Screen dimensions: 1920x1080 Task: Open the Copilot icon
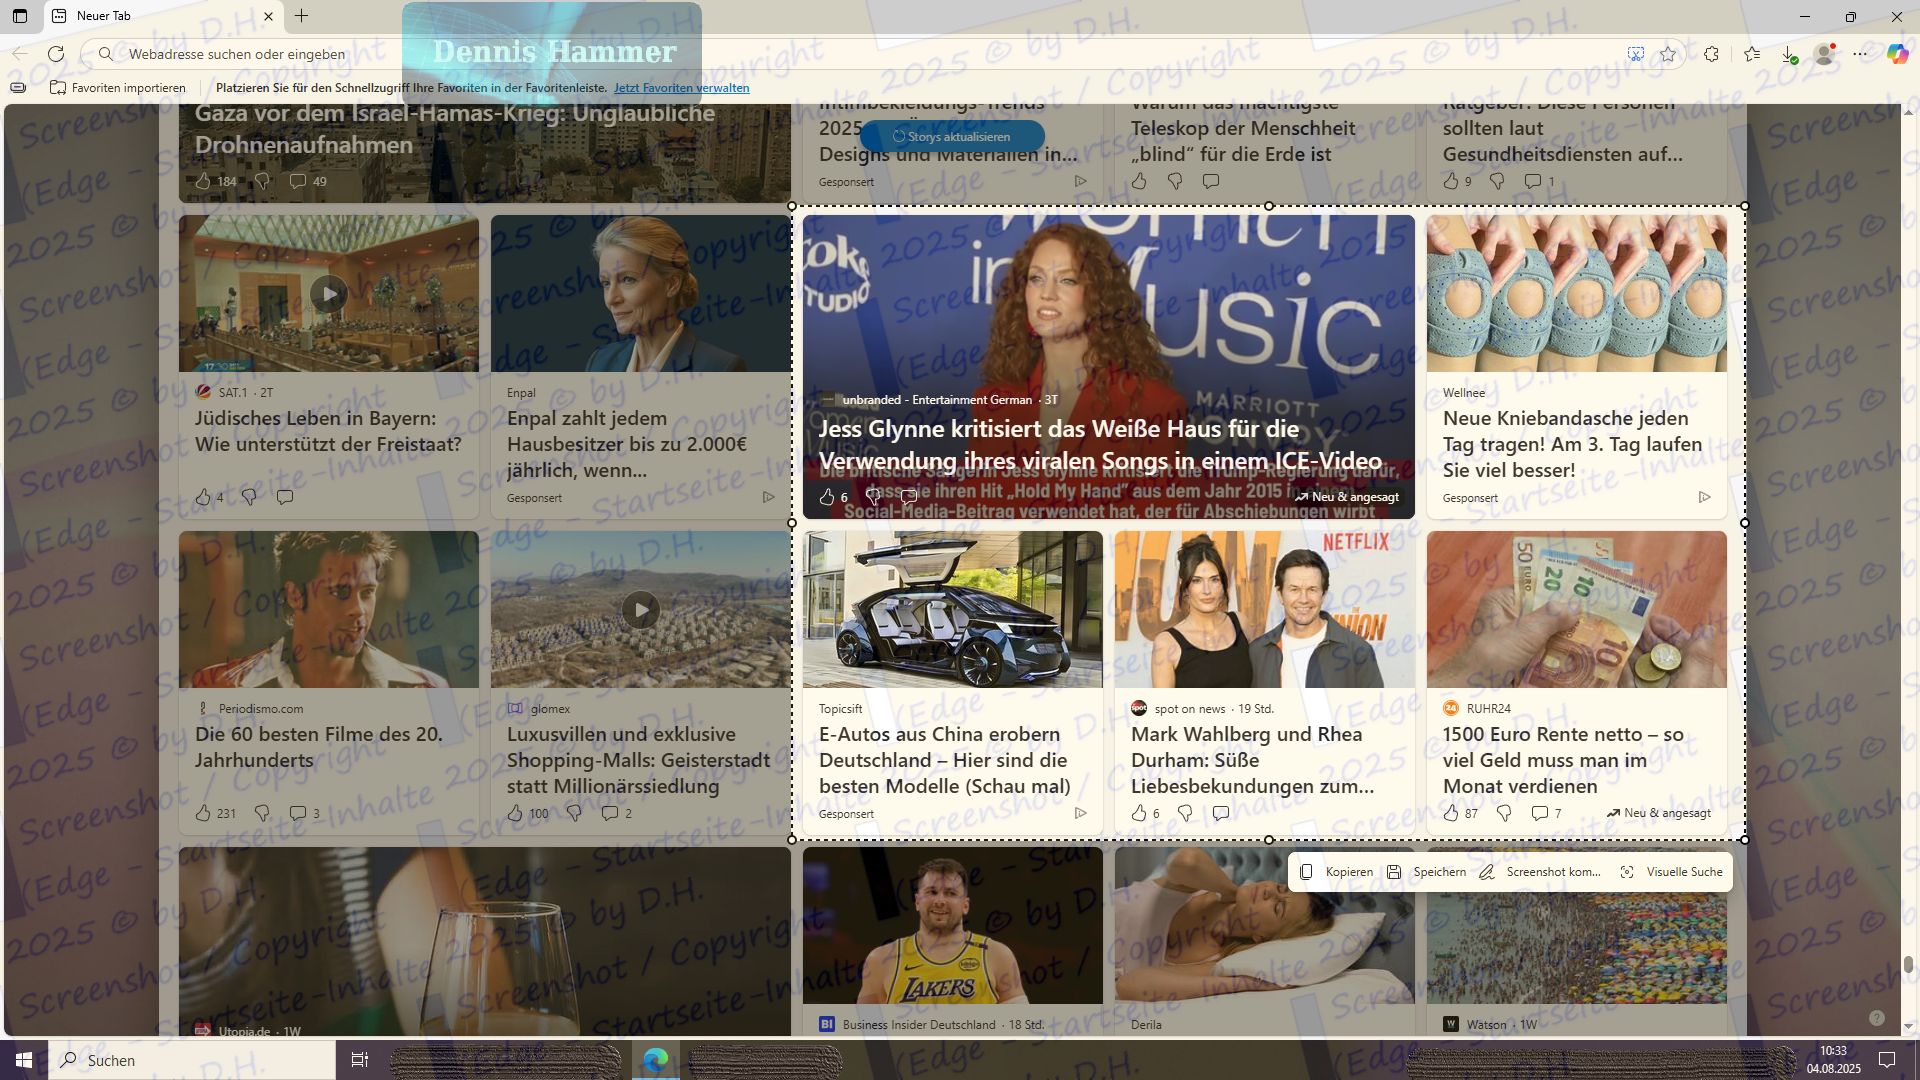(1897, 54)
